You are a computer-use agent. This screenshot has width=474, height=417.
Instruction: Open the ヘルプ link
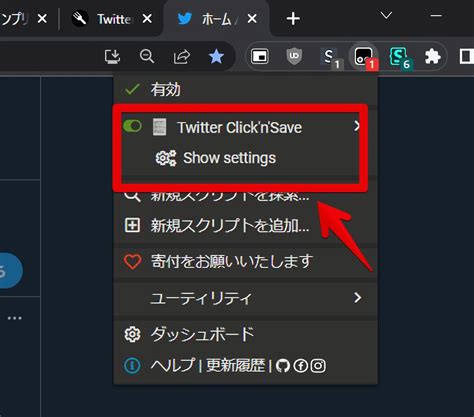pos(172,366)
